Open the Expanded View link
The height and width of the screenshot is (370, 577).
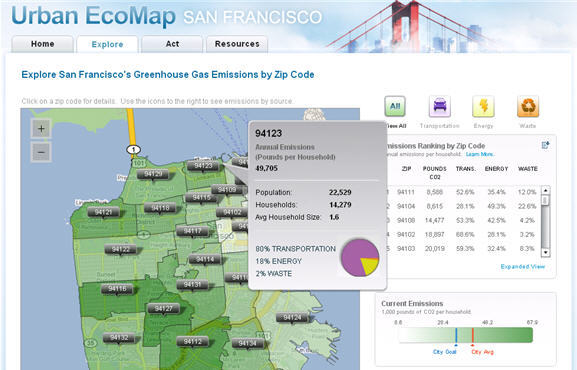click(523, 267)
